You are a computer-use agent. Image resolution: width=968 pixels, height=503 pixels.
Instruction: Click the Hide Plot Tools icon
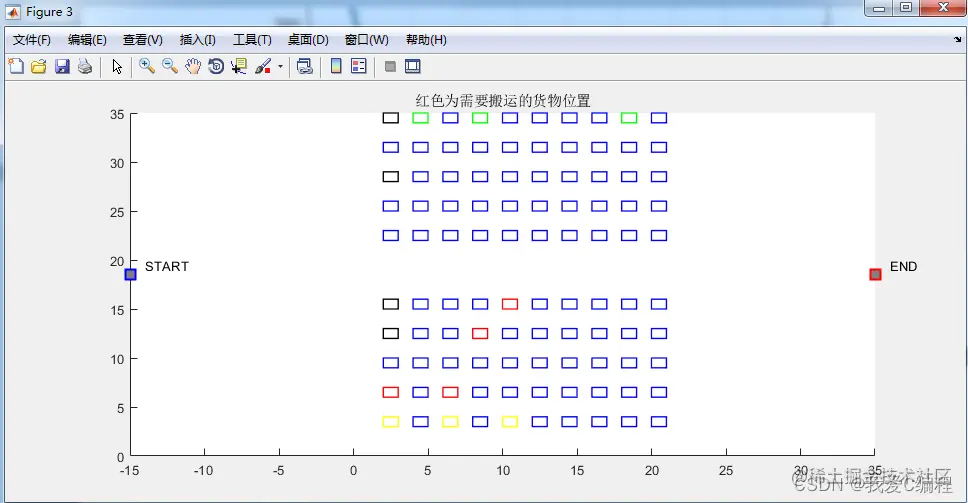point(390,66)
